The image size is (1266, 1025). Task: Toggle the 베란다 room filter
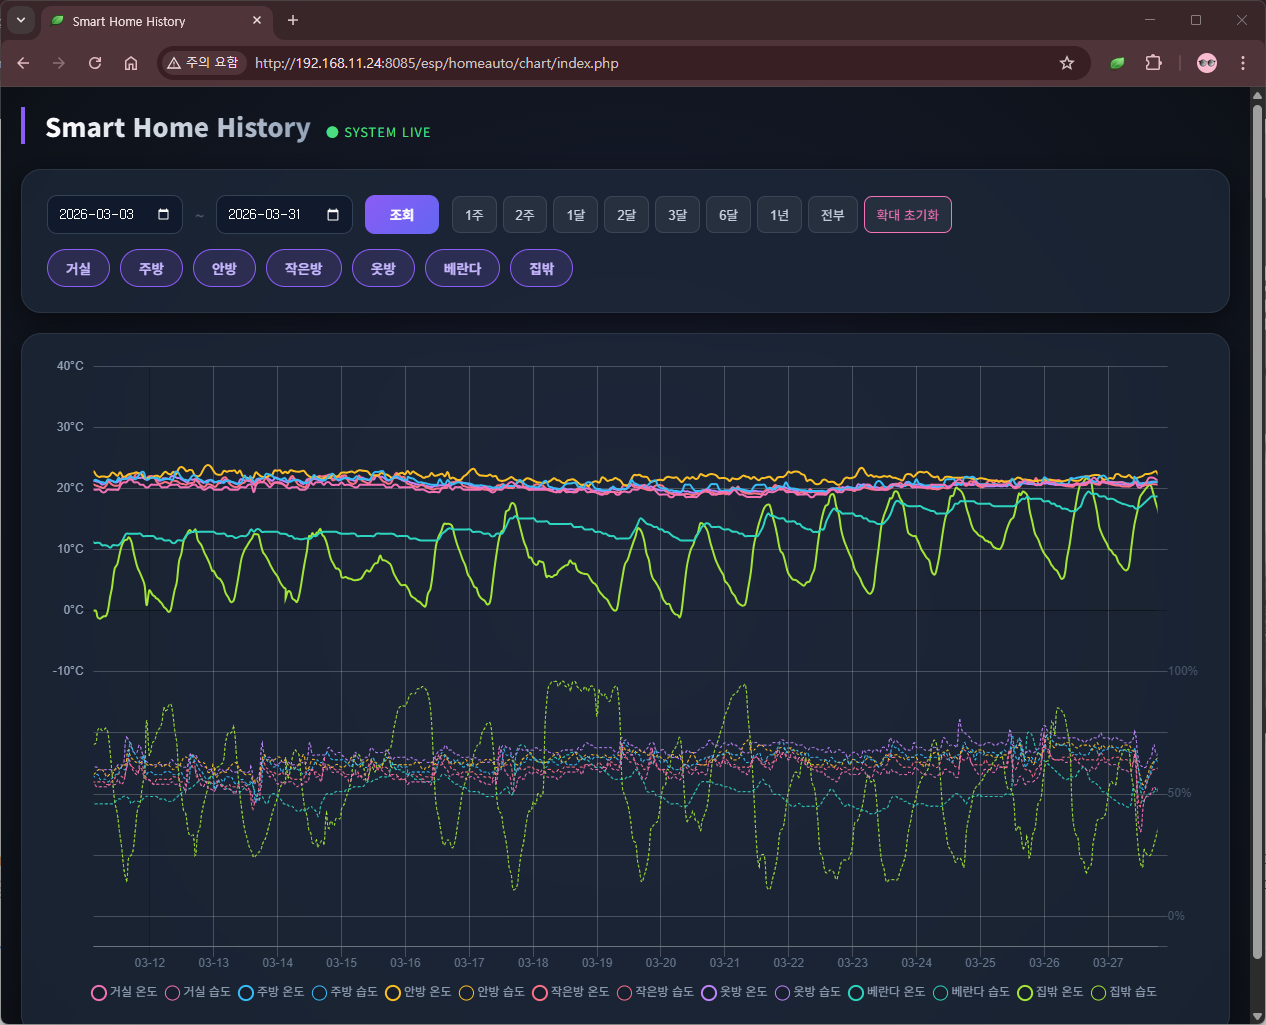462,268
